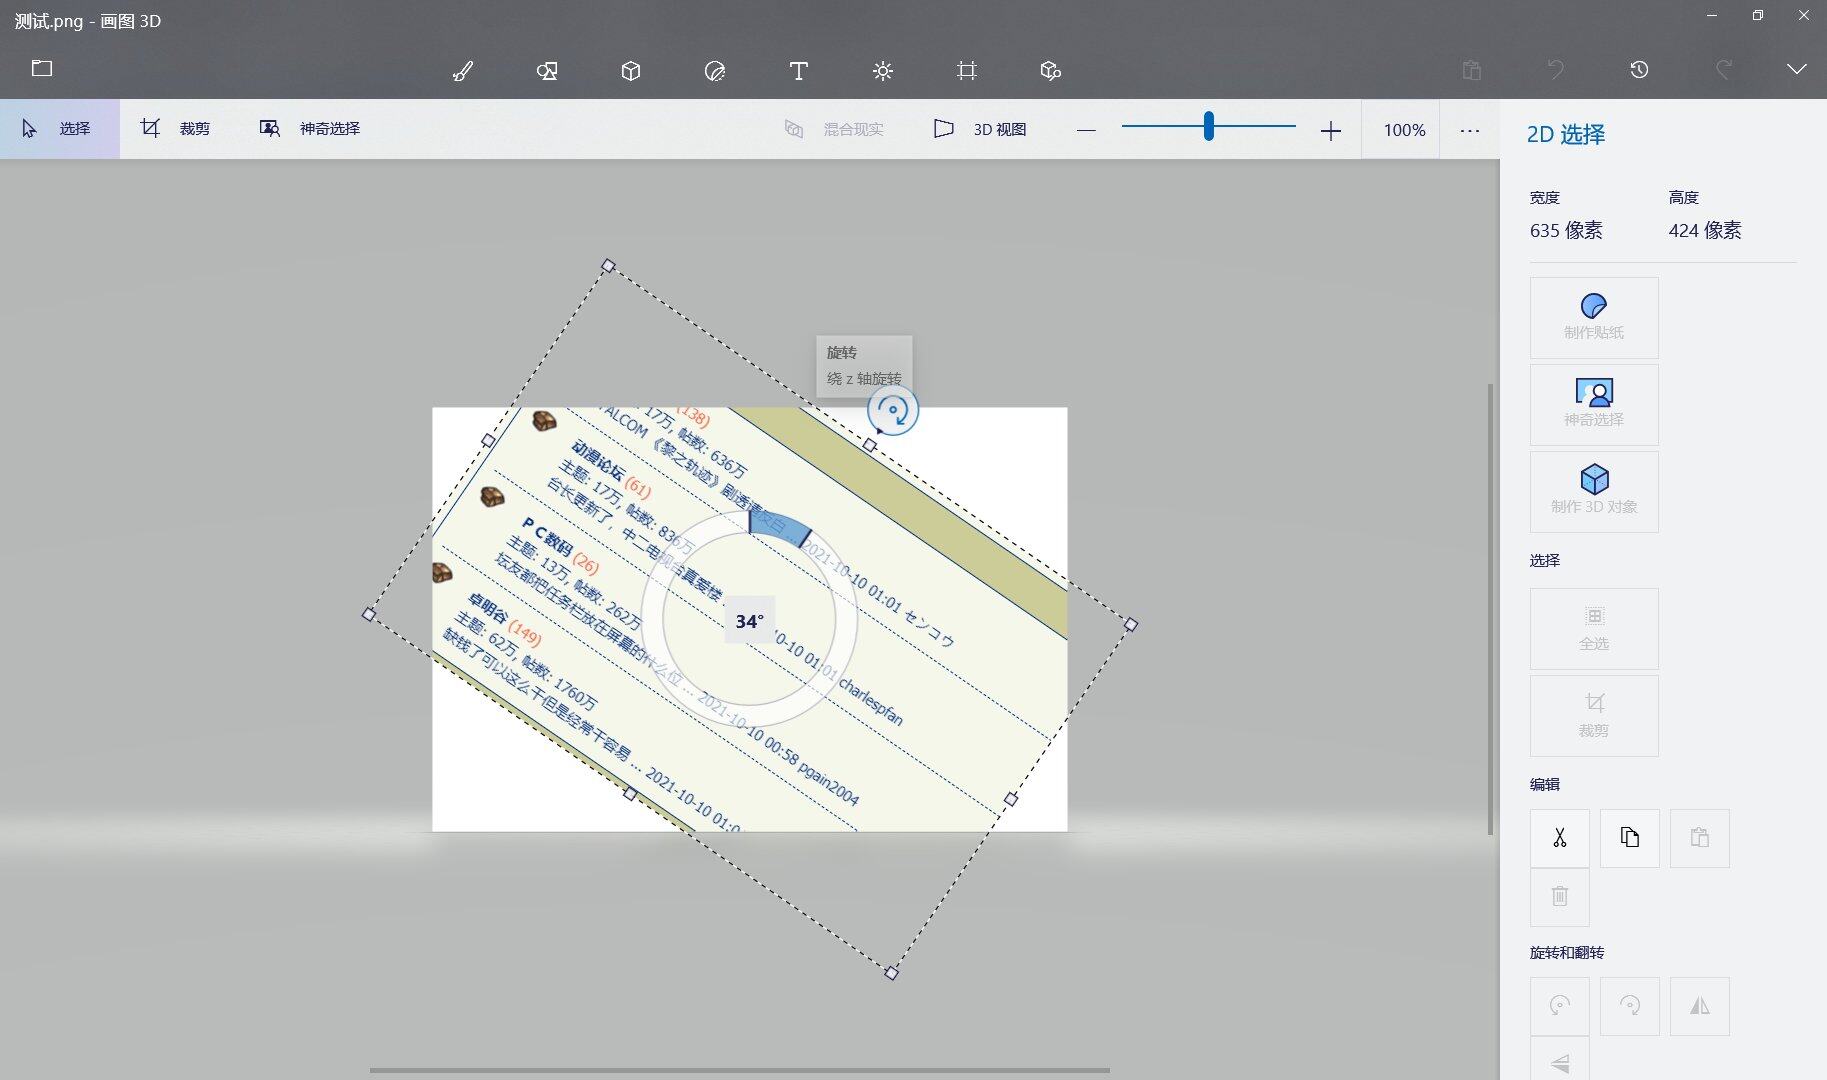Click the 635 像素 width value
This screenshot has height=1080, width=1827.
coord(1566,231)
